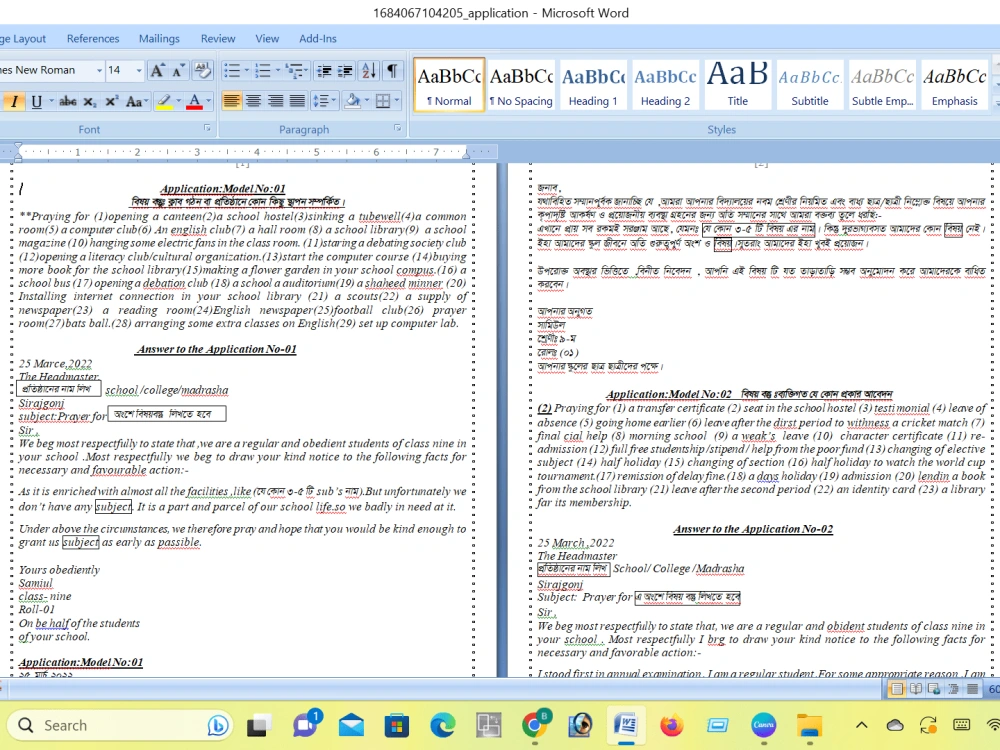Apply the Title style
This screenshot has height=750, width=1000.
click(x=737, y=85)
